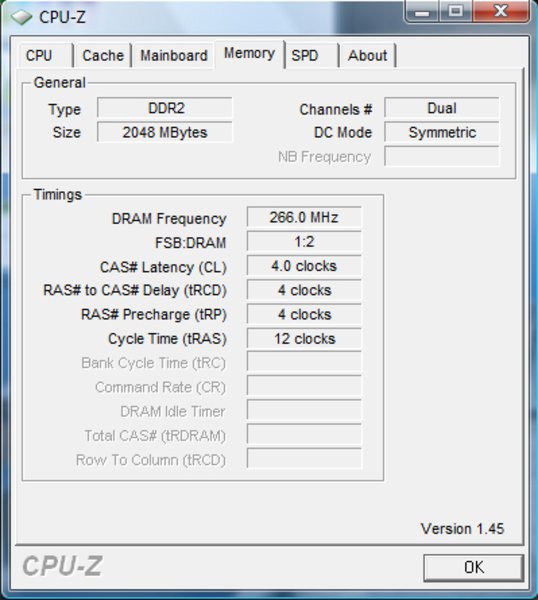This screenshot has width=538, height=600.
Task: Click the FSB:DRAM 1:2 ratio field
Action: point(304,242)
